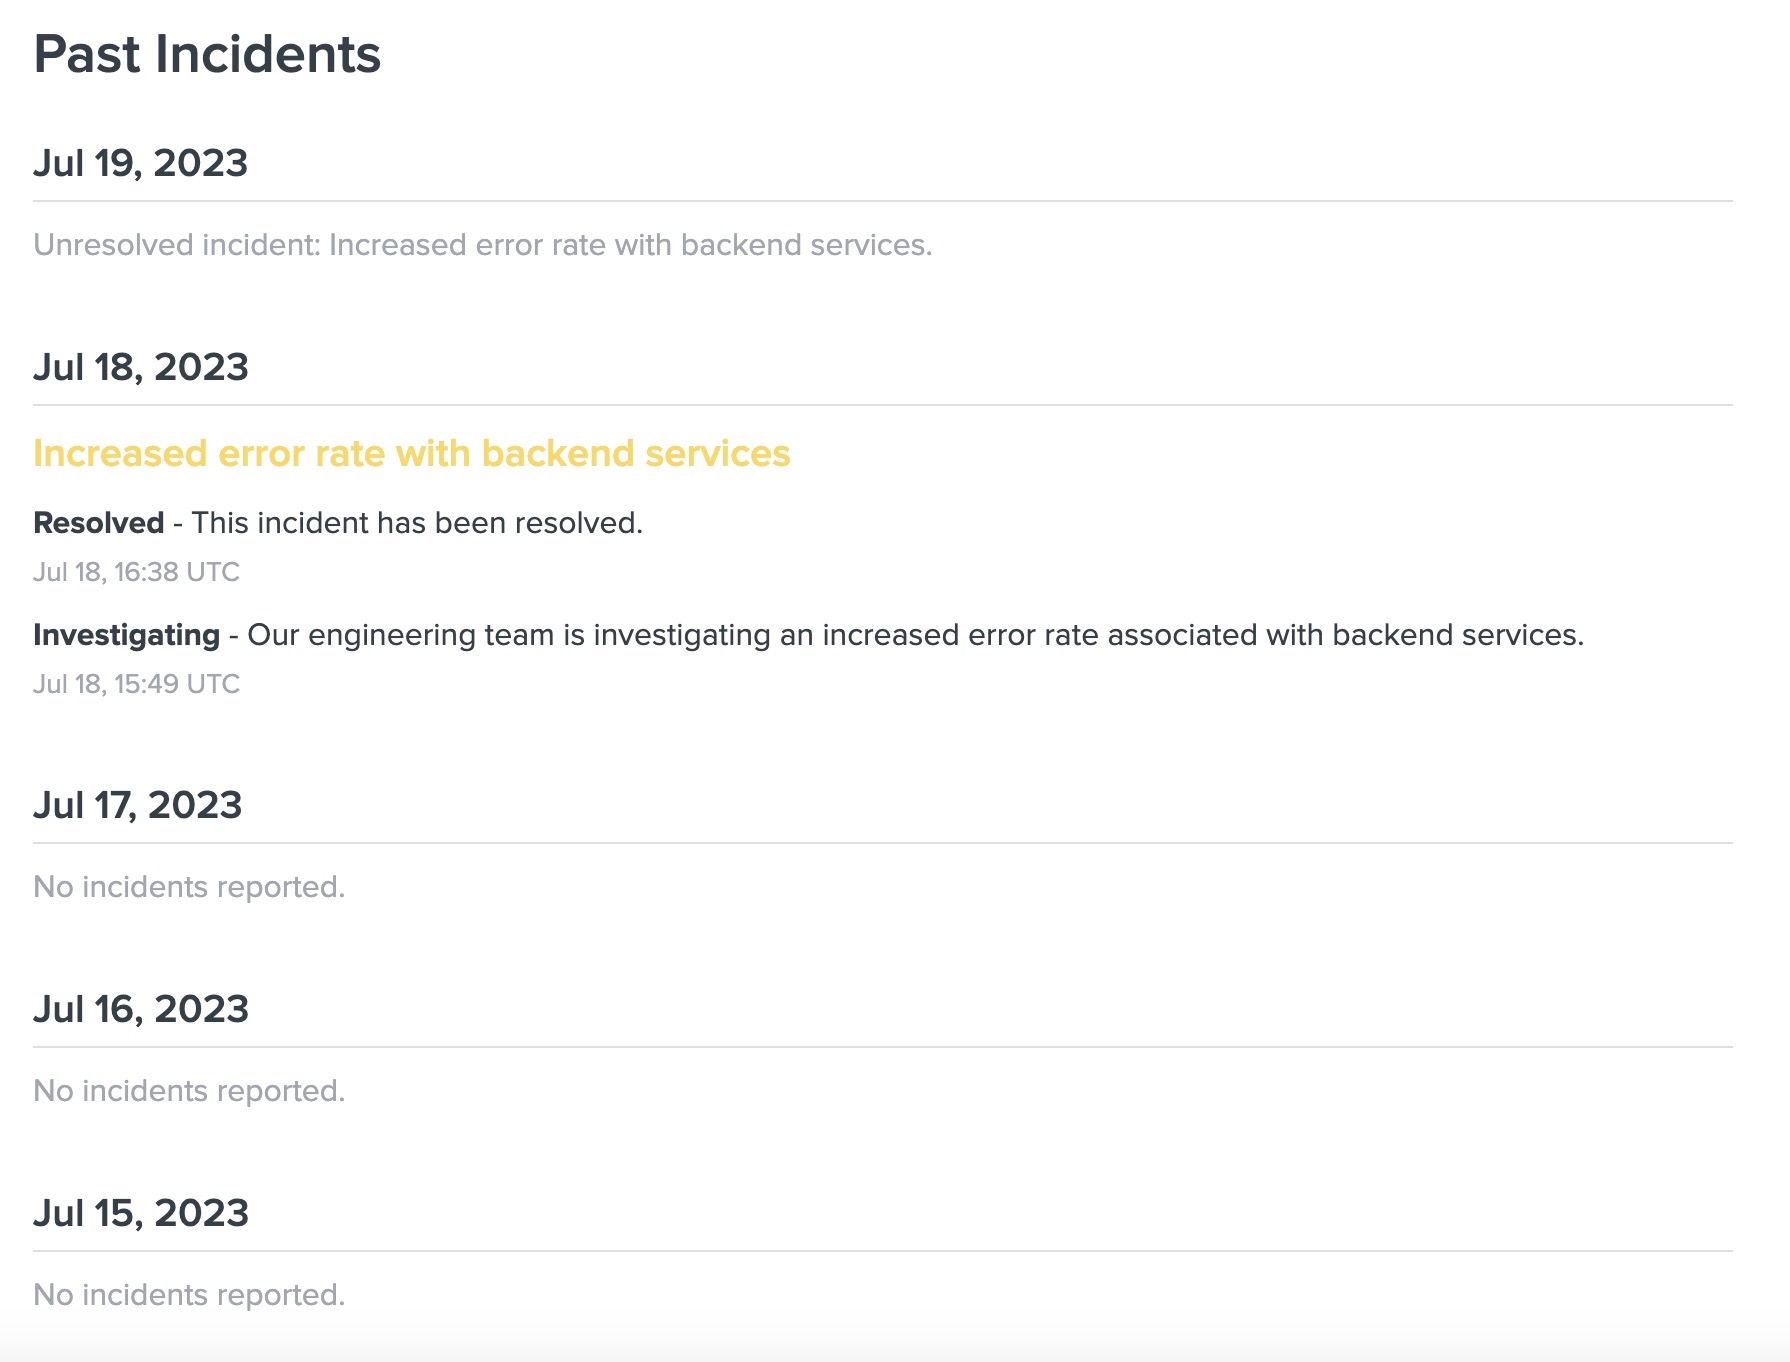This screenshot has height=1362, width=1790.
Task: Click the 'Investigating' status label
Action: click(126, 635)
